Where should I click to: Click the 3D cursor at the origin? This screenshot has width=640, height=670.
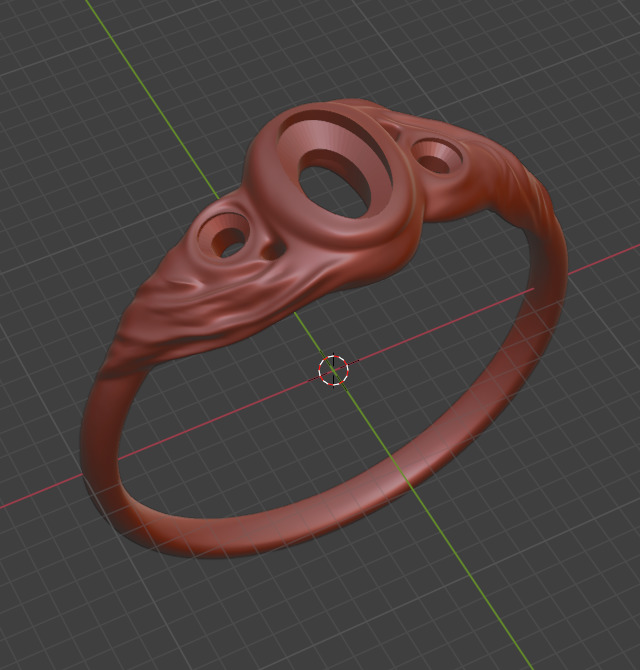pos(334,370)
